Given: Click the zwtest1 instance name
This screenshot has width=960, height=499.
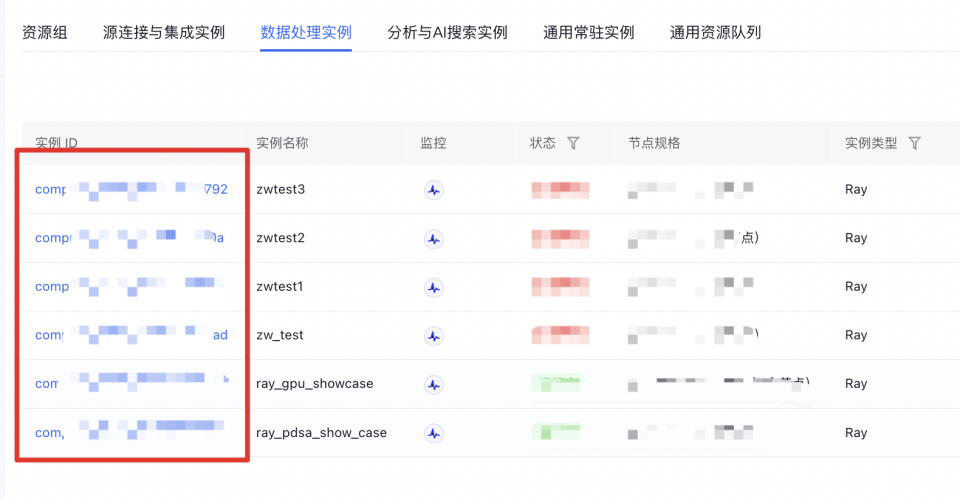Looking at the screenshot, I should [280, 286].
